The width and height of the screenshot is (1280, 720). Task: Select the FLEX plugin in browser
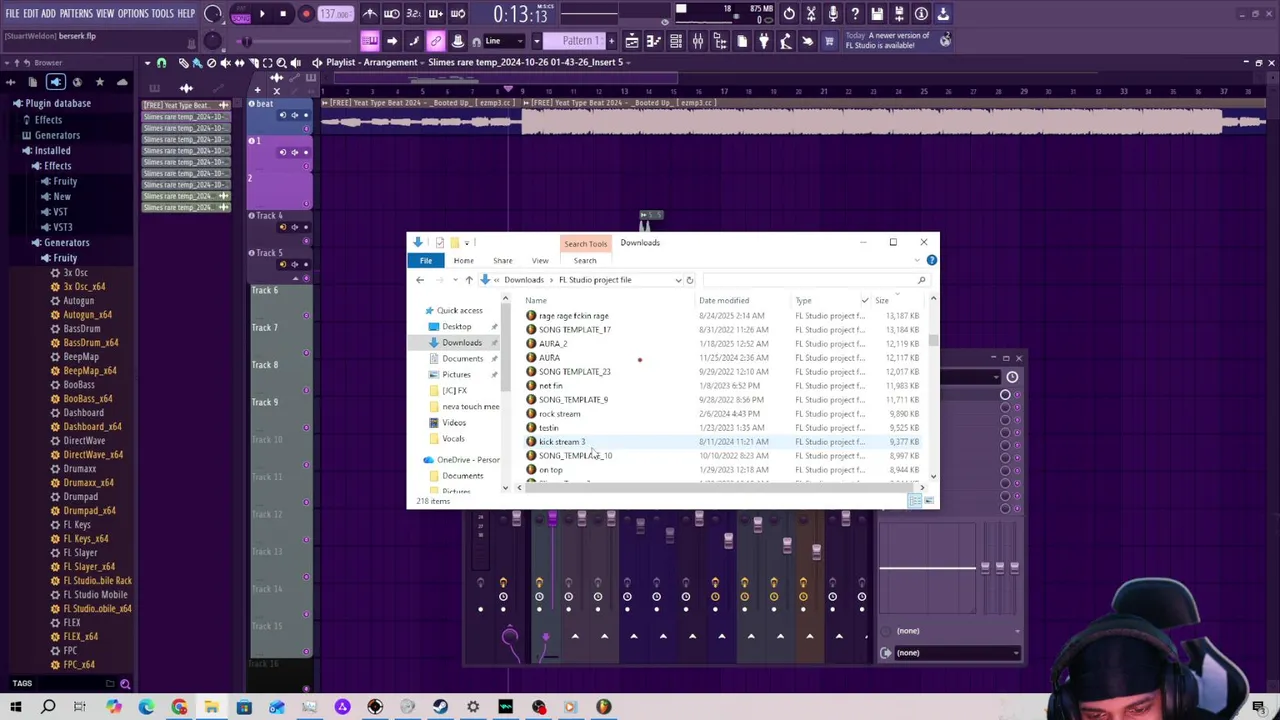[71, 623]
